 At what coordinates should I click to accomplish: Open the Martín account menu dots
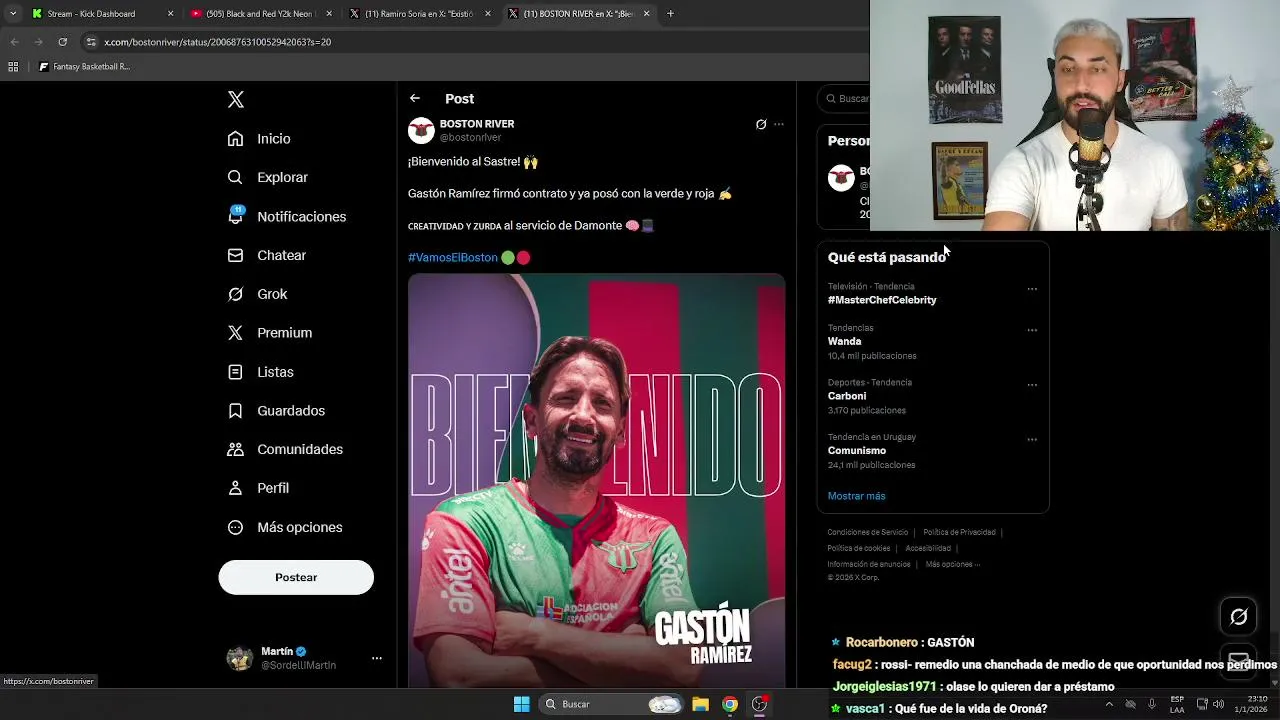click(x=377, y=658)
